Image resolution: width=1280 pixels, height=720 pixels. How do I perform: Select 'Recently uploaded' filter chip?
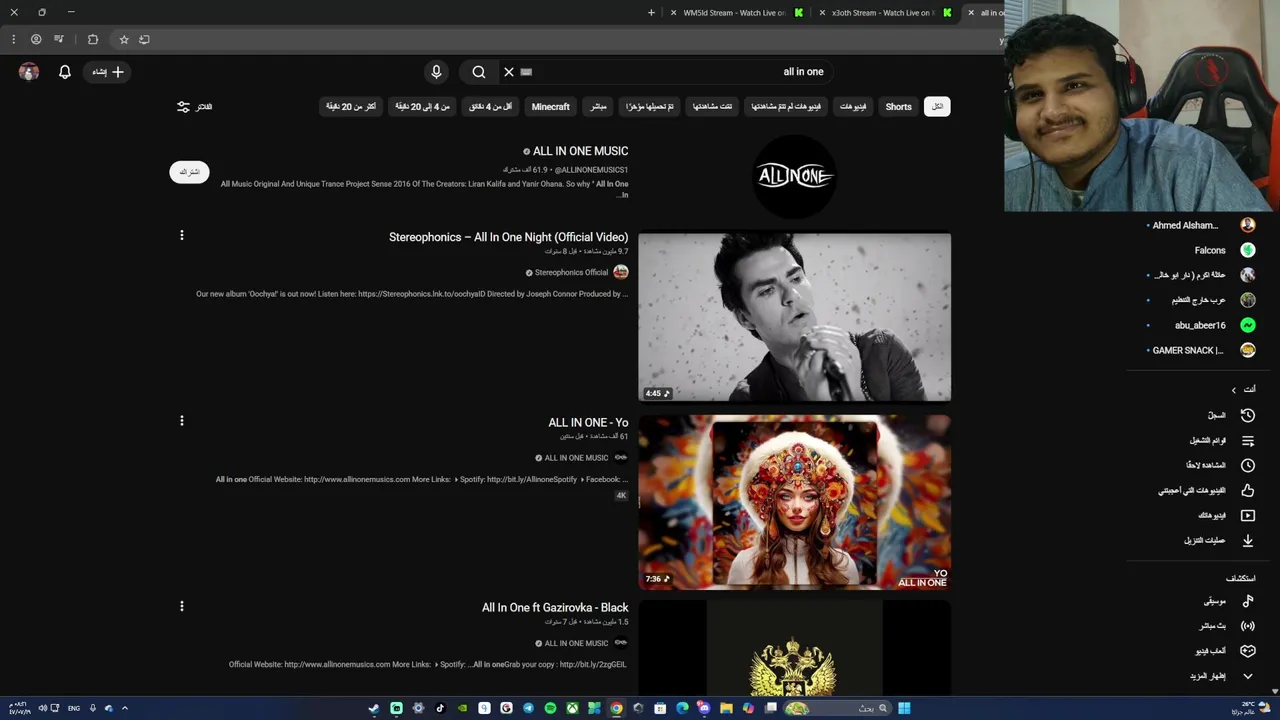tap(650, 106)
